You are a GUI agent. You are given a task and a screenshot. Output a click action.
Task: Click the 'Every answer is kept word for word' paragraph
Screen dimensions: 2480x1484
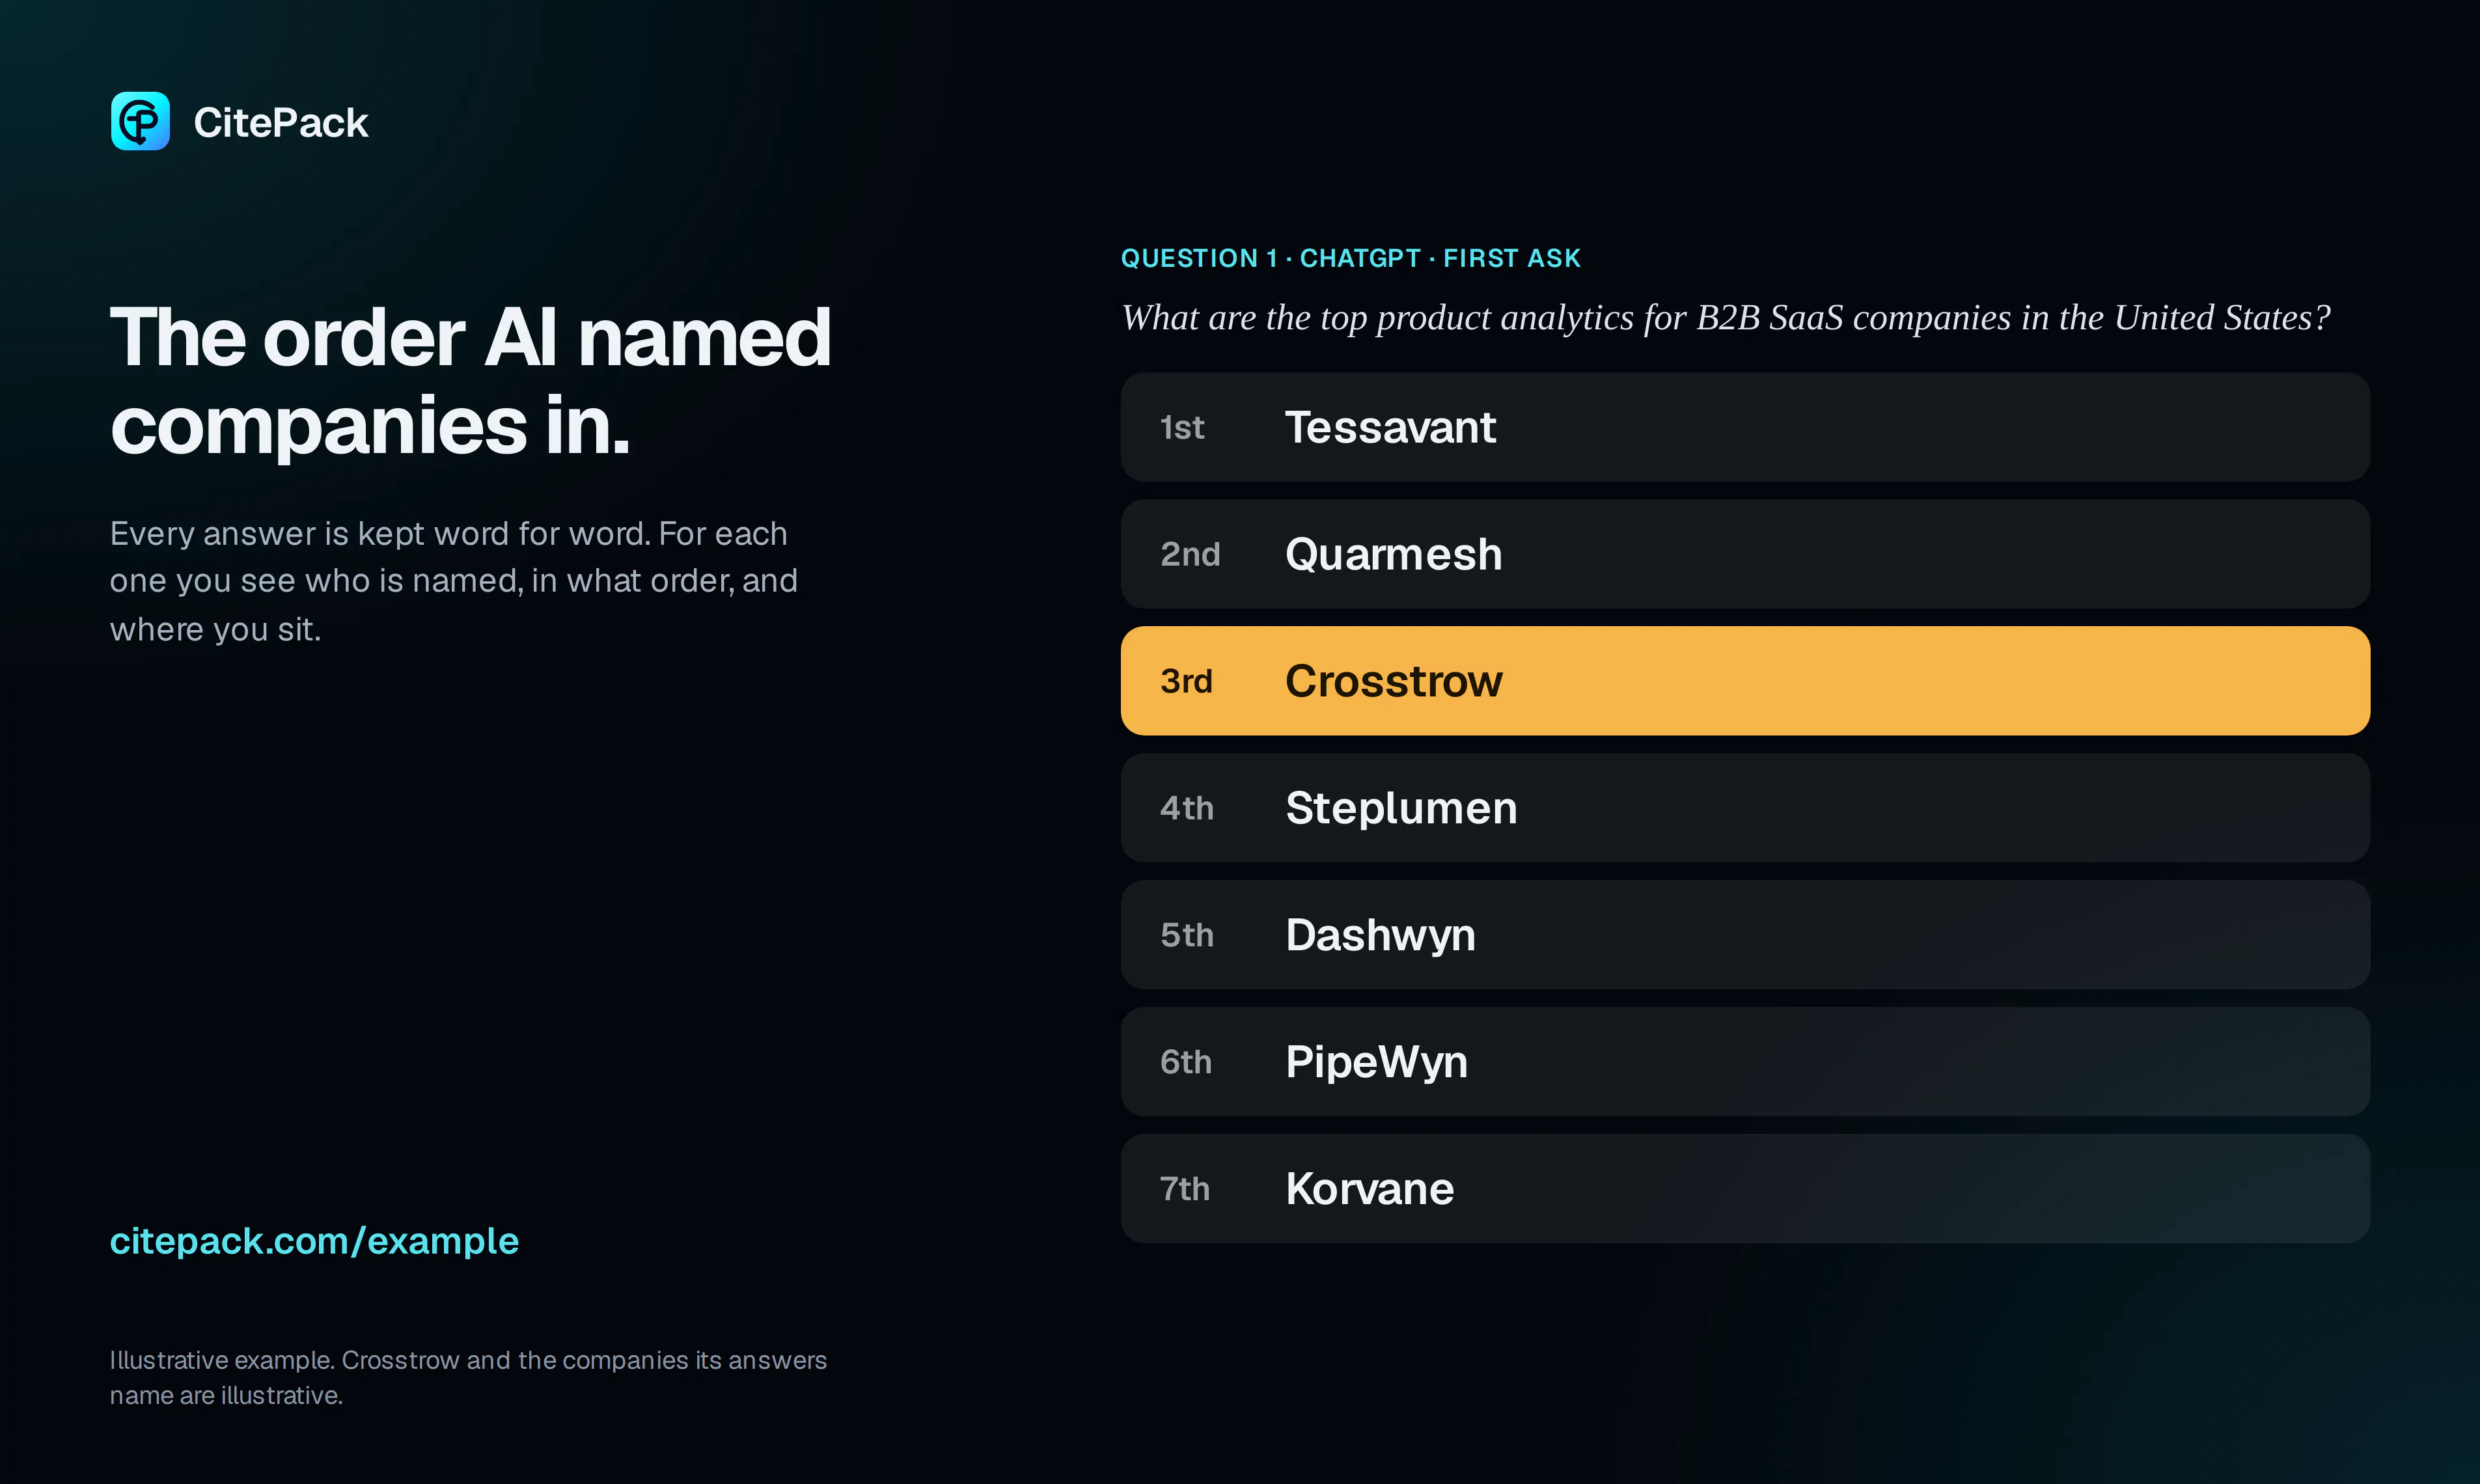click(x=453, y=581)
